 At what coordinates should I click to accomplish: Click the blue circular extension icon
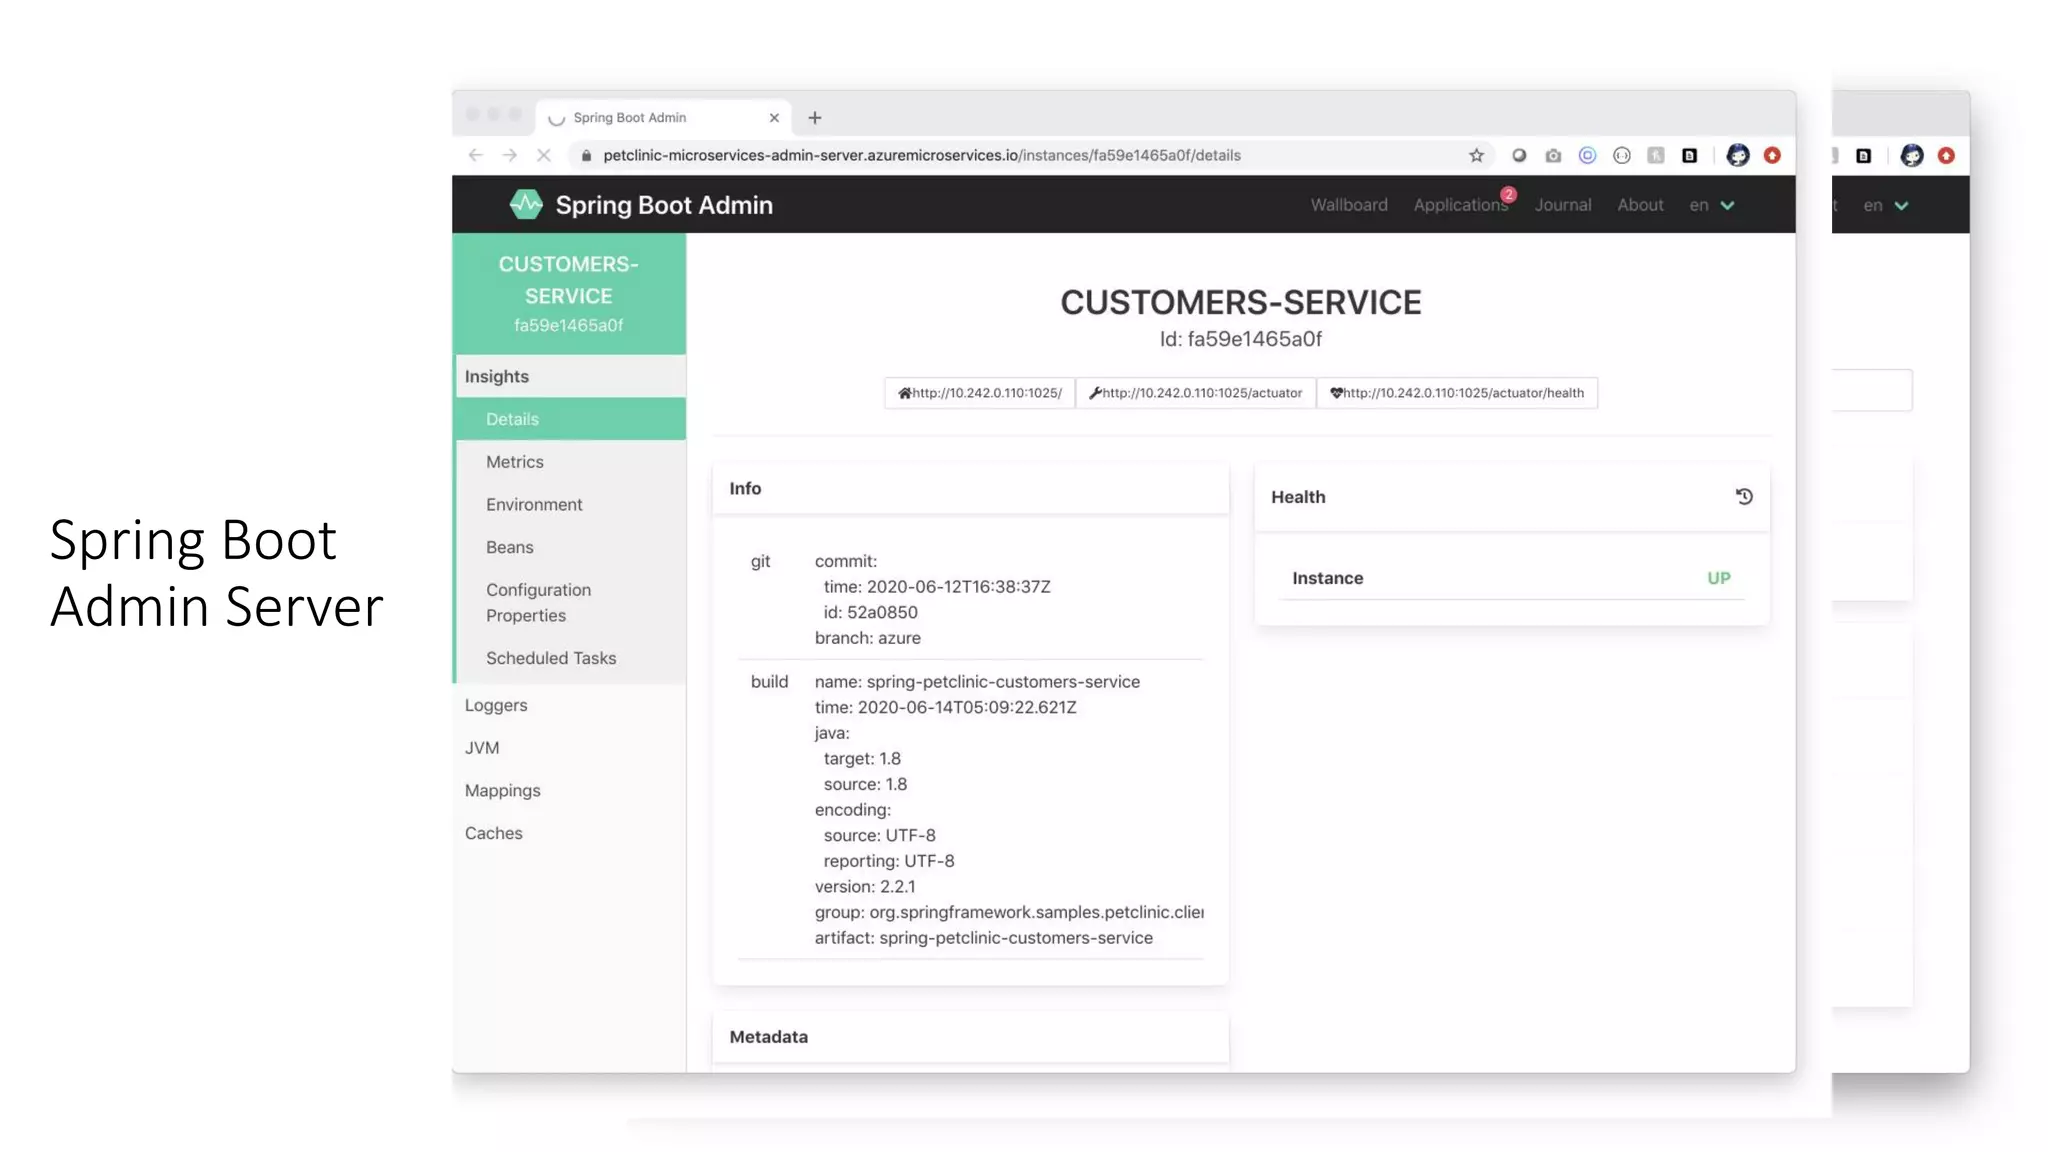pos(1587,155)
